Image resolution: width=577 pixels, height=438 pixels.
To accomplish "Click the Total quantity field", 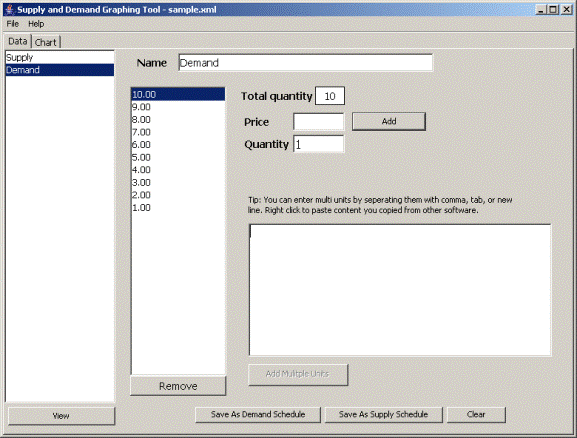I will pos(330,96).
